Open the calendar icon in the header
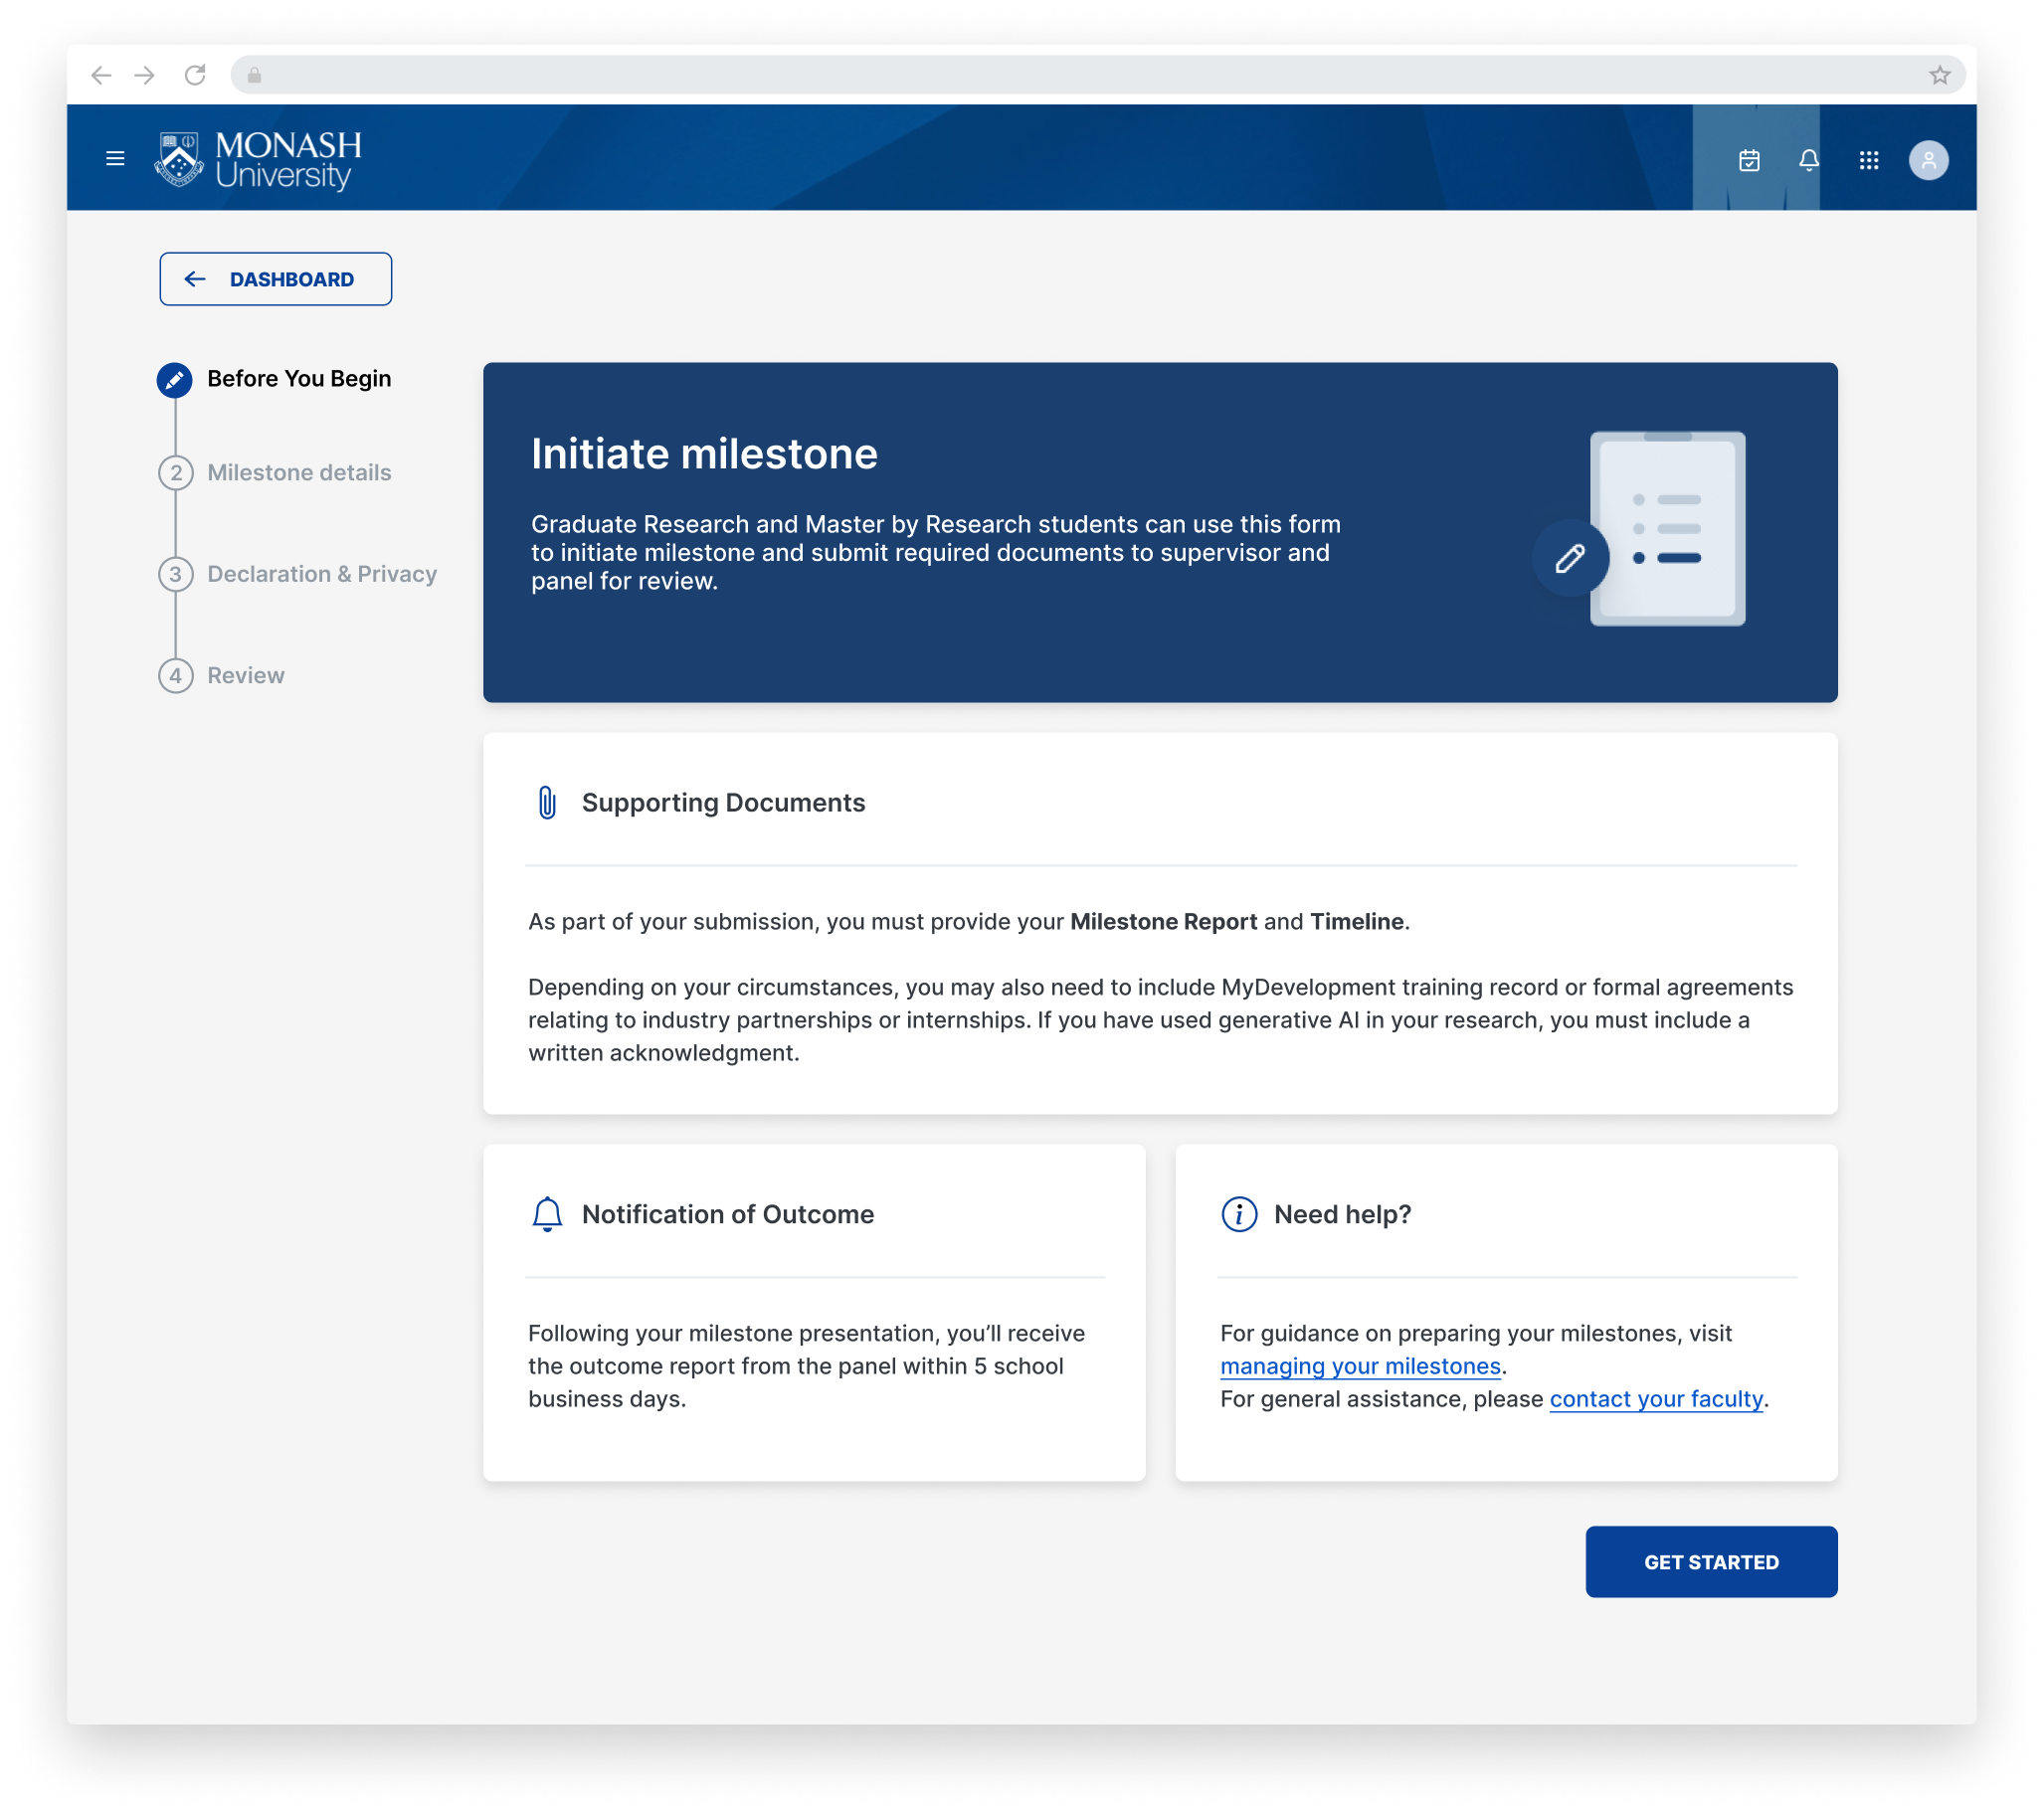 point(1750,159)
